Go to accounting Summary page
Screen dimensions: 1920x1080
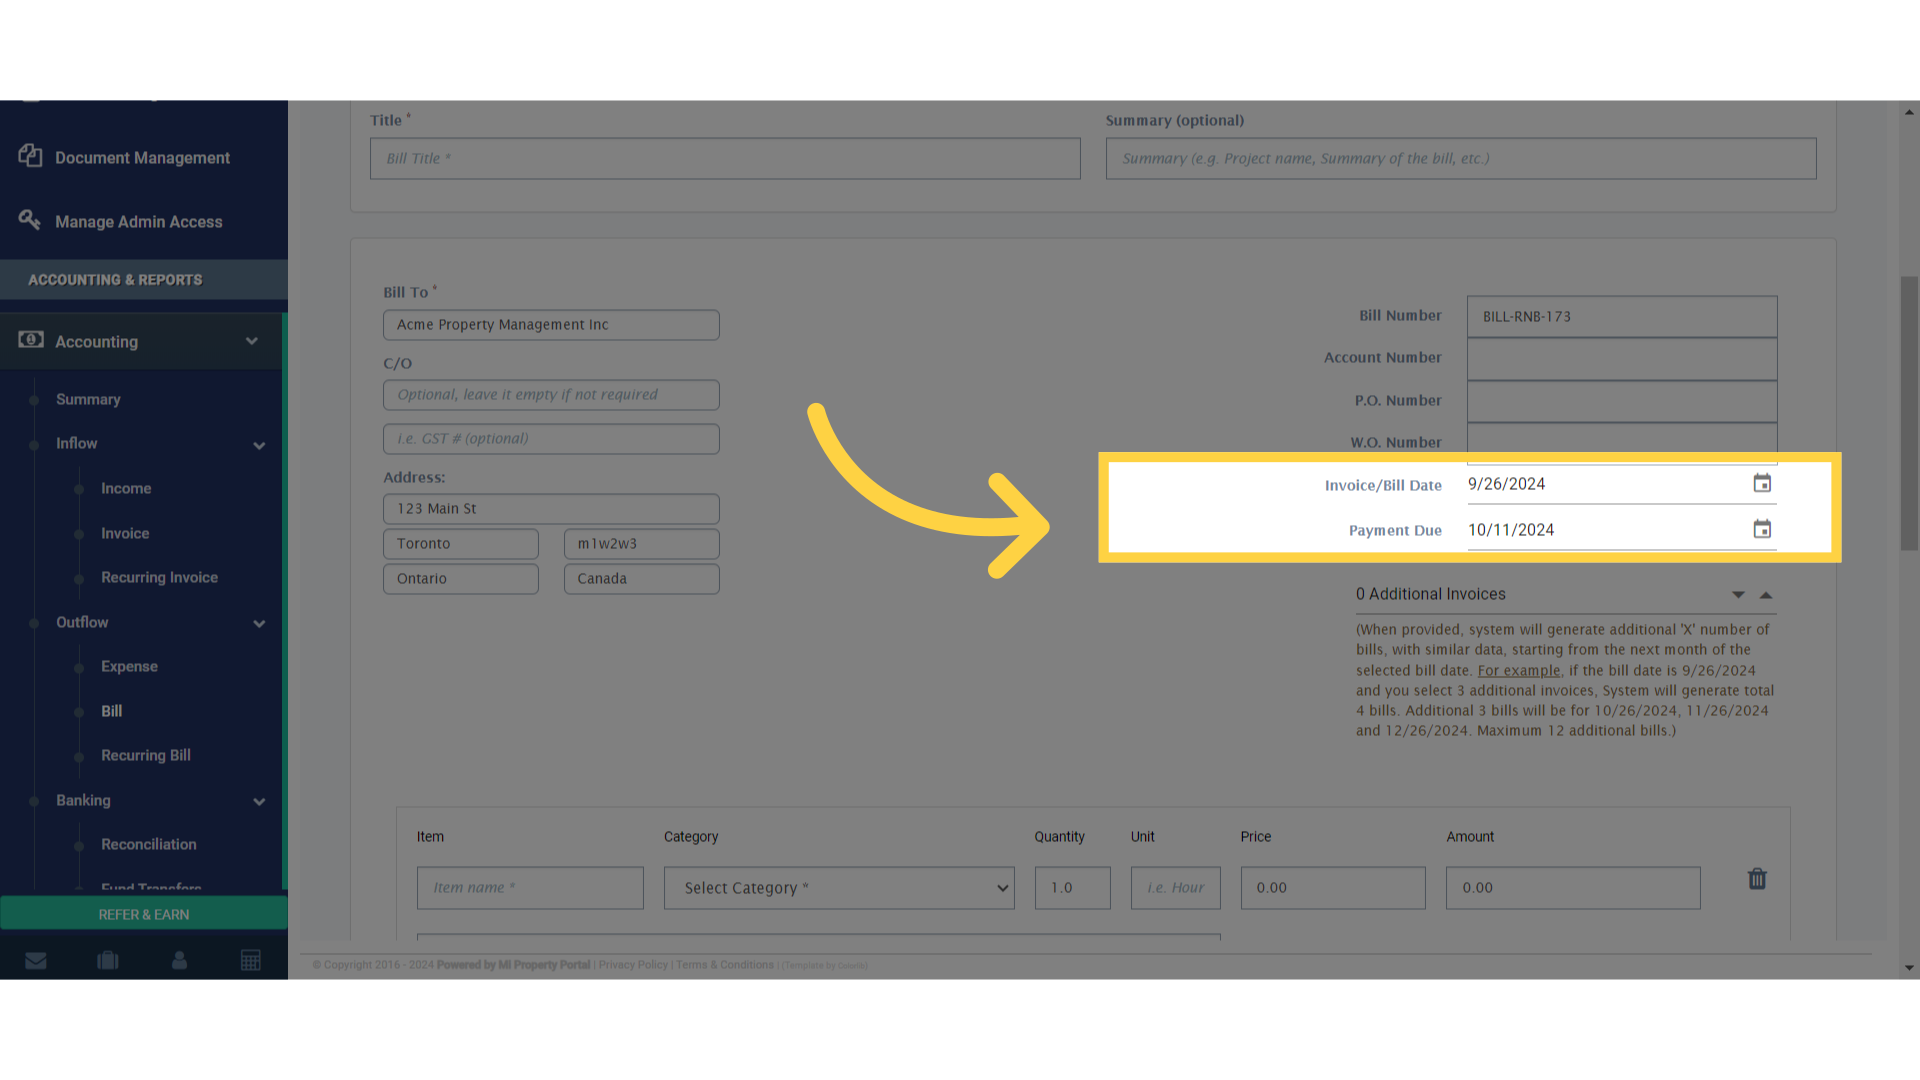(x=88, y=399)
